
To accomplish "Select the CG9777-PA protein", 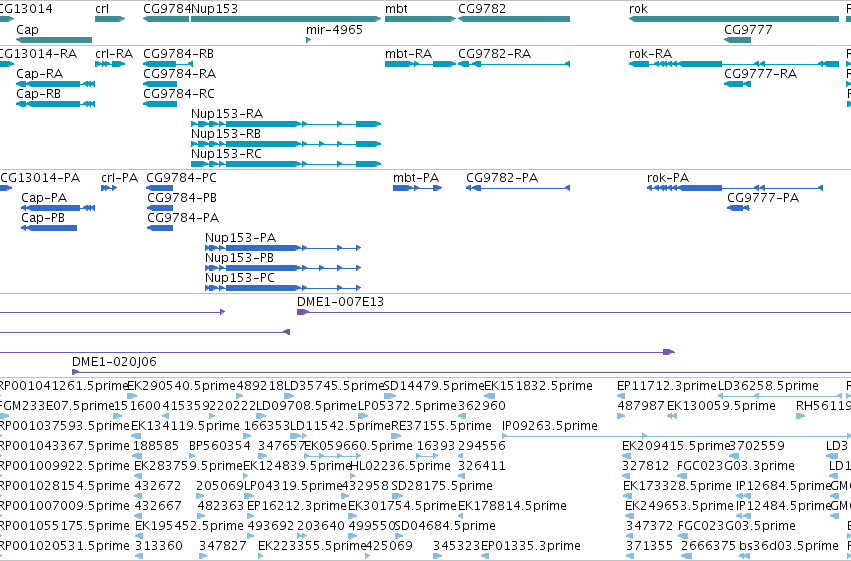I will point(738,208).
